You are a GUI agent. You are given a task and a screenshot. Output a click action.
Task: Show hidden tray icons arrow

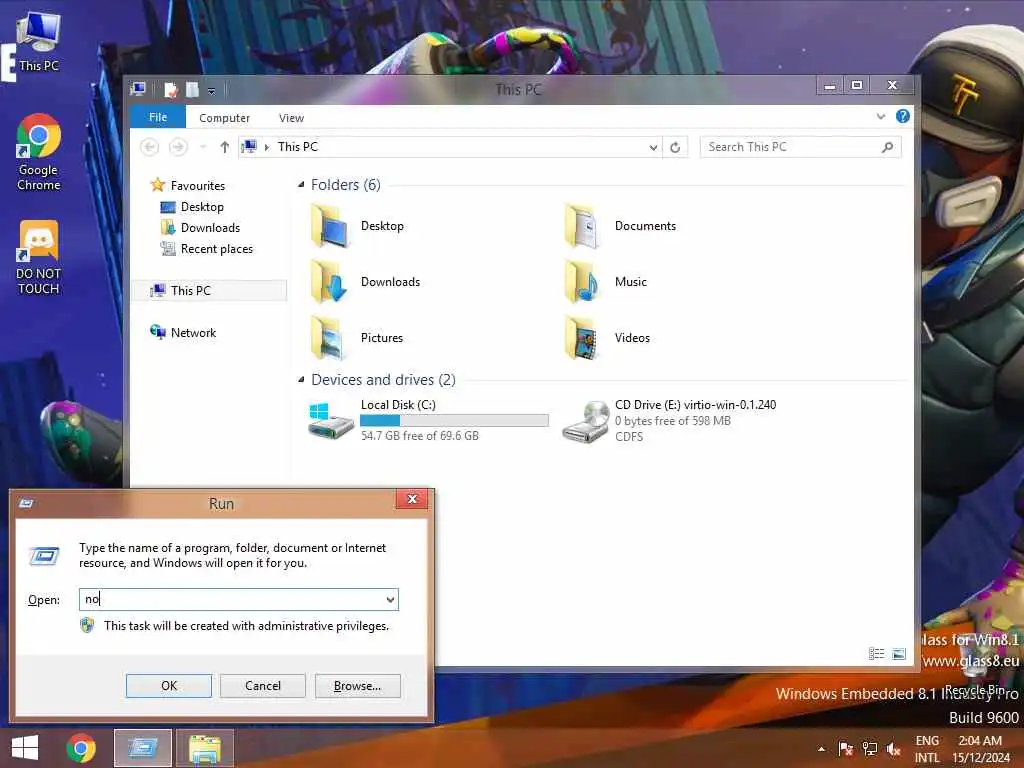pos(822,749)
